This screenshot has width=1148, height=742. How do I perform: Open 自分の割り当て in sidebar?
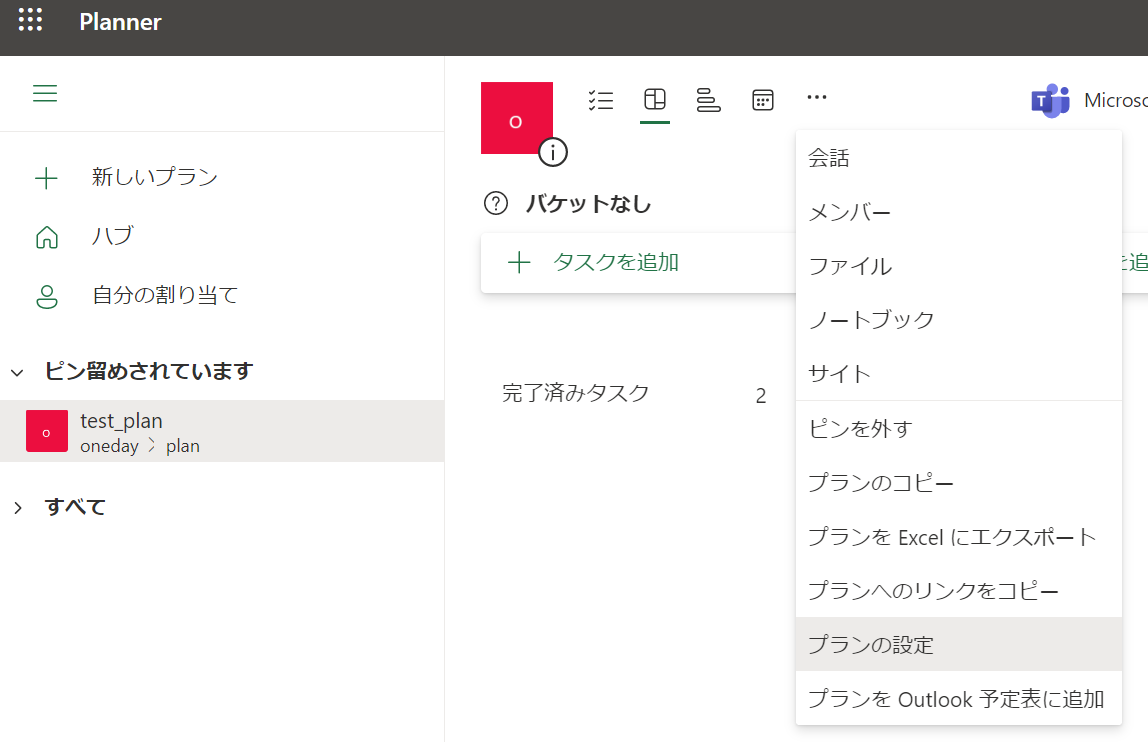(165, 295)
